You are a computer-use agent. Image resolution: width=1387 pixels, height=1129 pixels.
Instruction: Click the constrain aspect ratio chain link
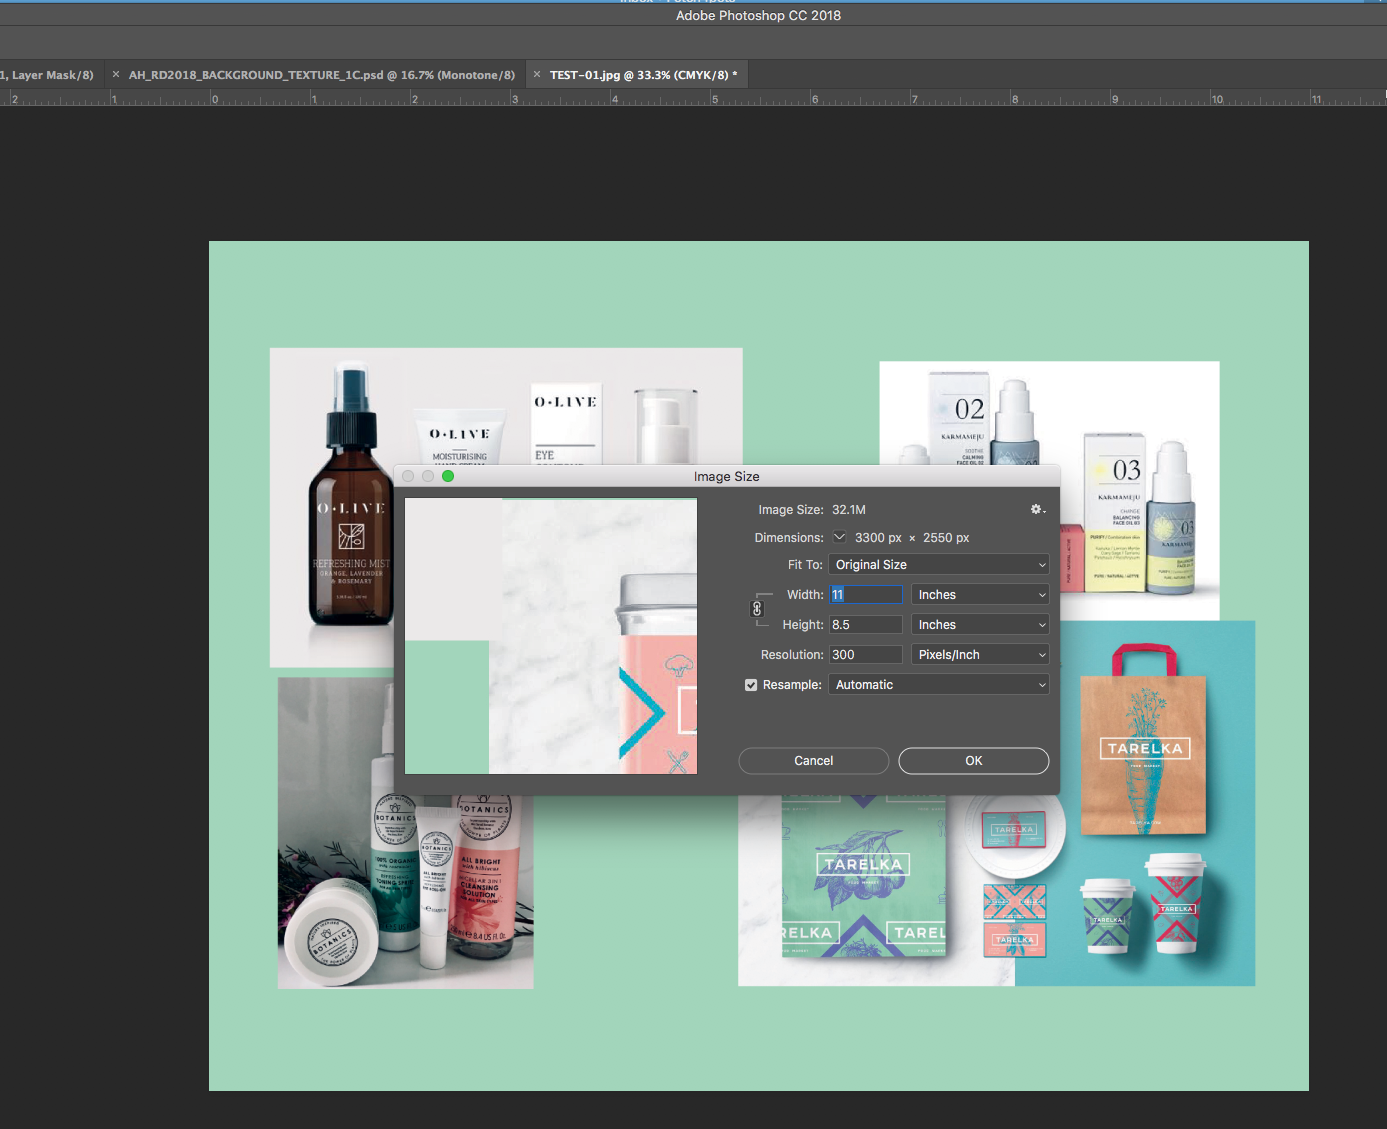[x=758, y=608]
